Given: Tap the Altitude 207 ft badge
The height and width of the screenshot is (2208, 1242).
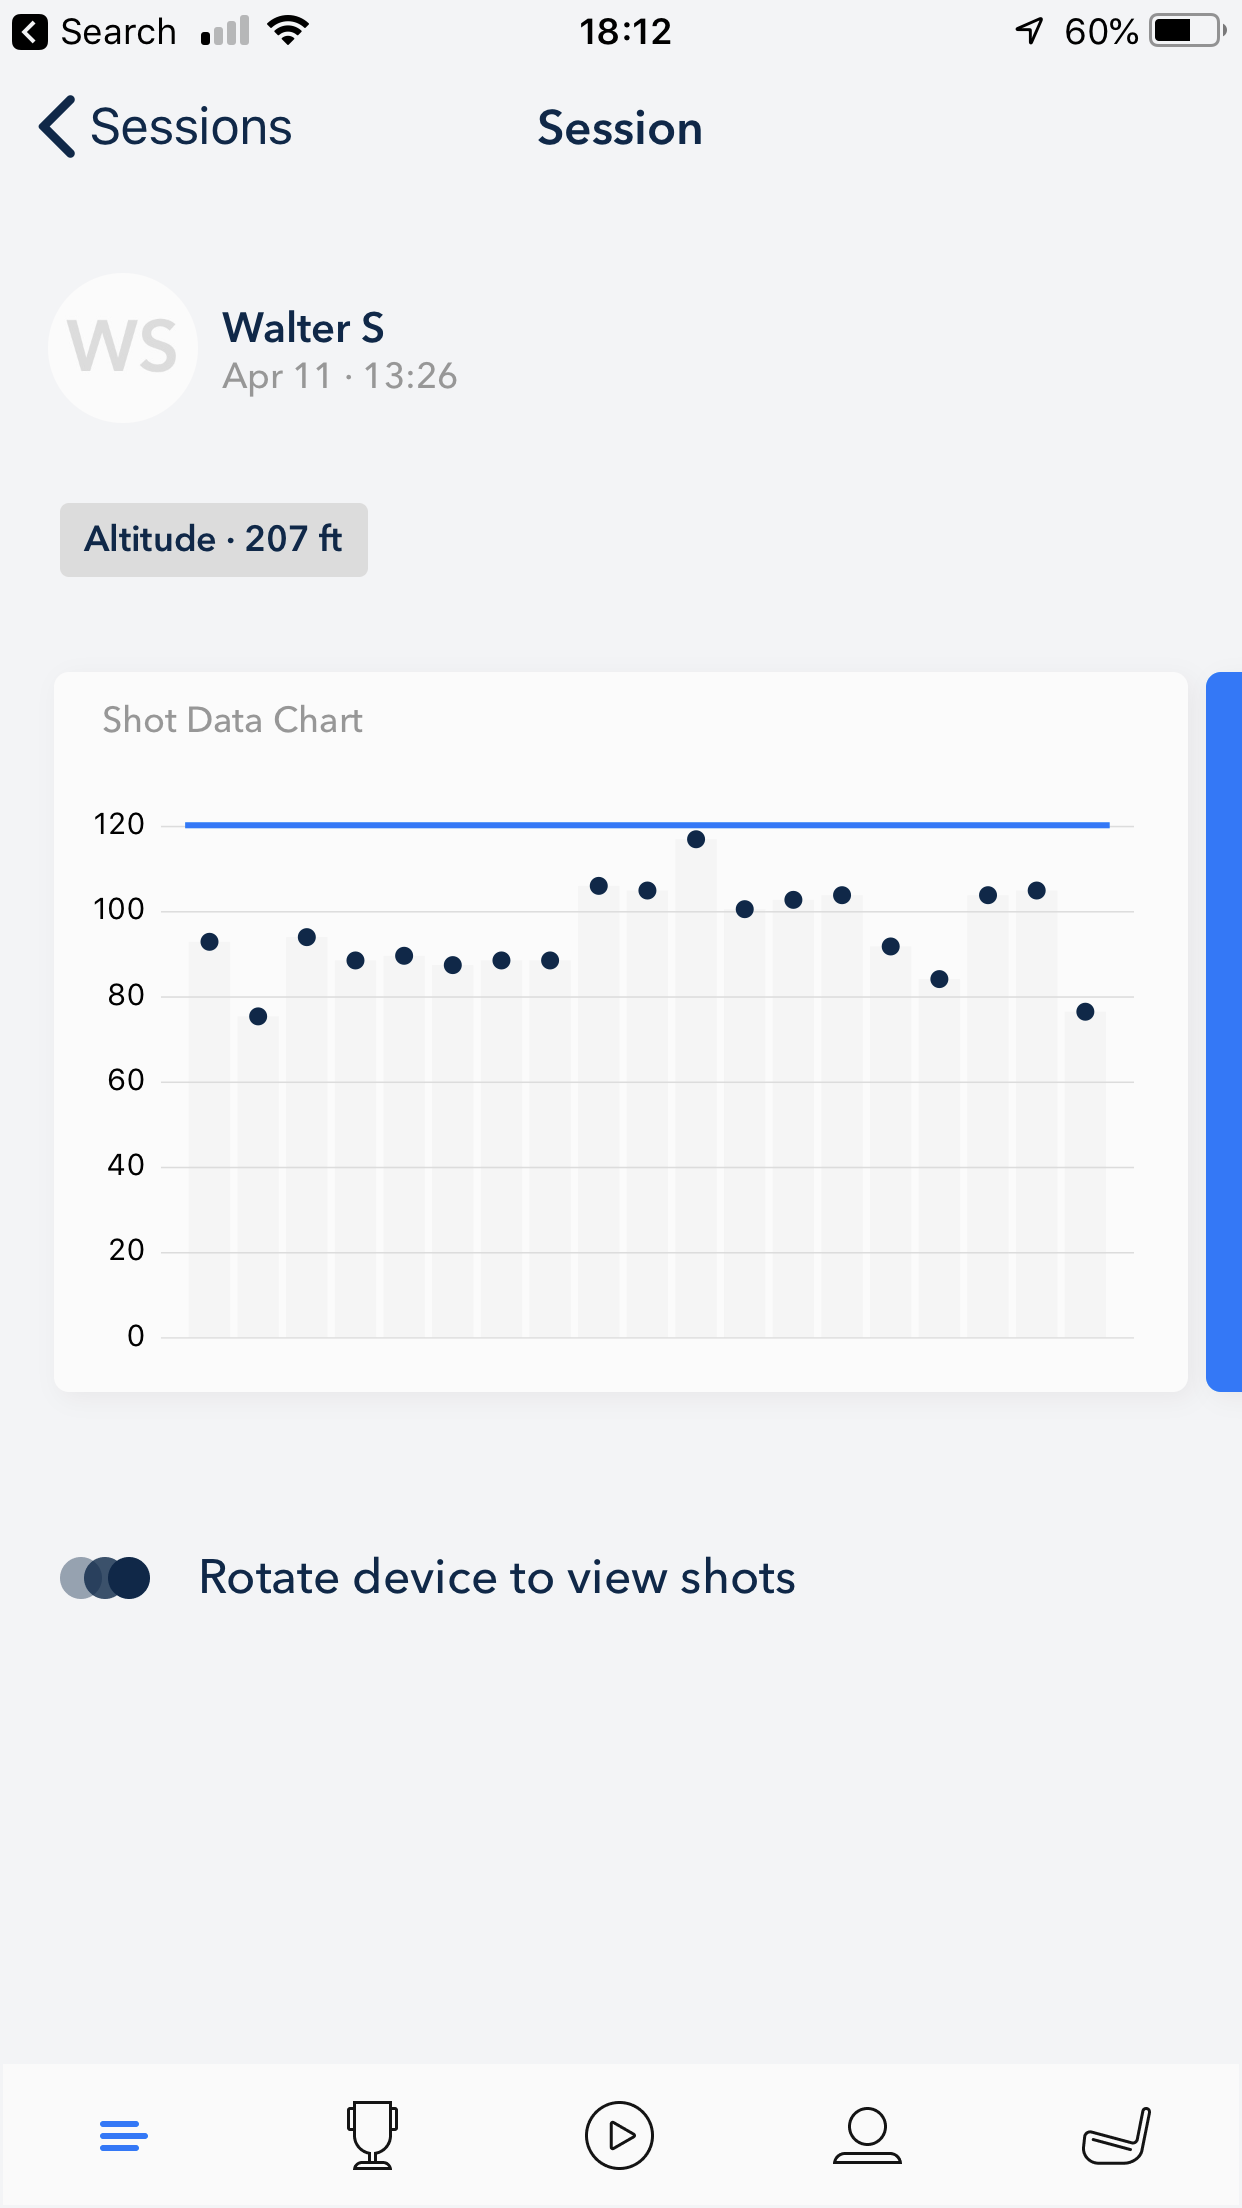Looking at the screenshot, I should [214, 540].
